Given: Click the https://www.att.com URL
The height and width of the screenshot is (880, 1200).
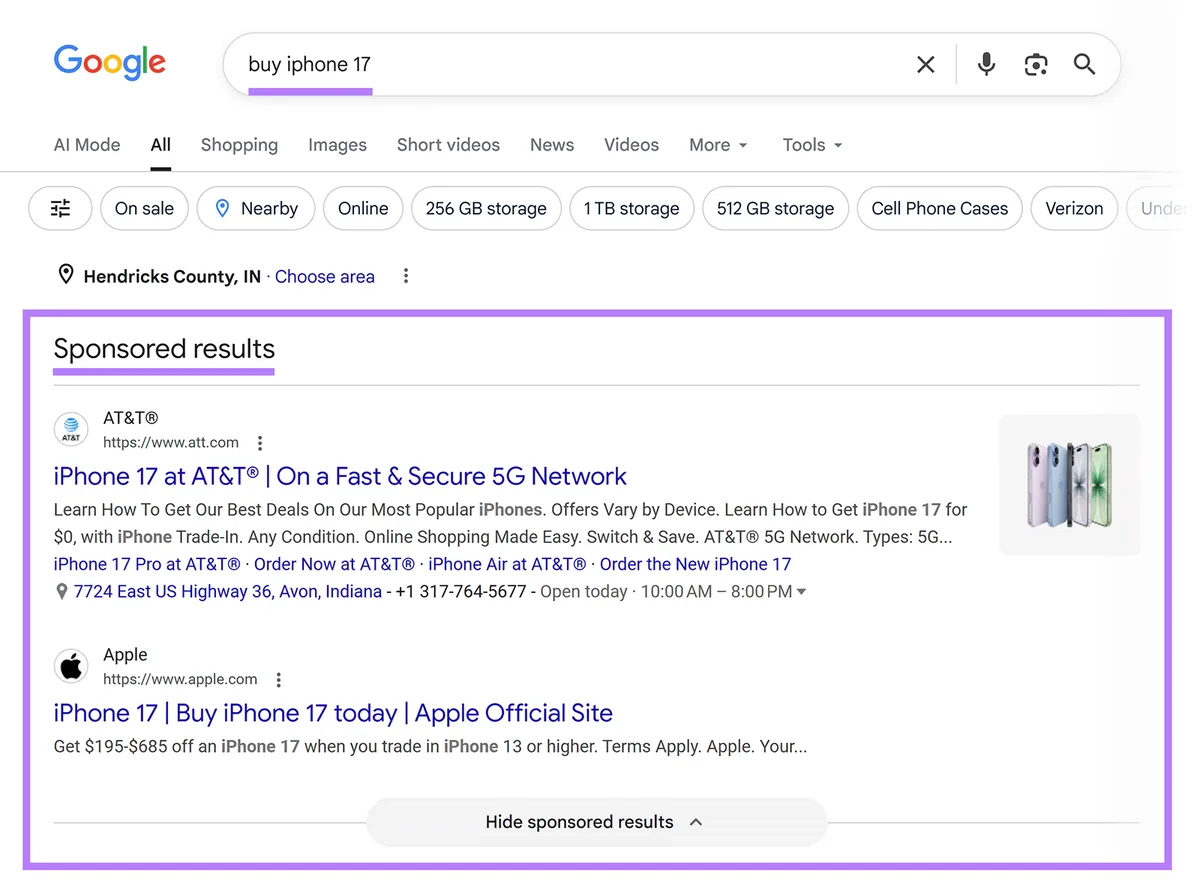Looking at the screenshot, I should (x=171, y=442).
